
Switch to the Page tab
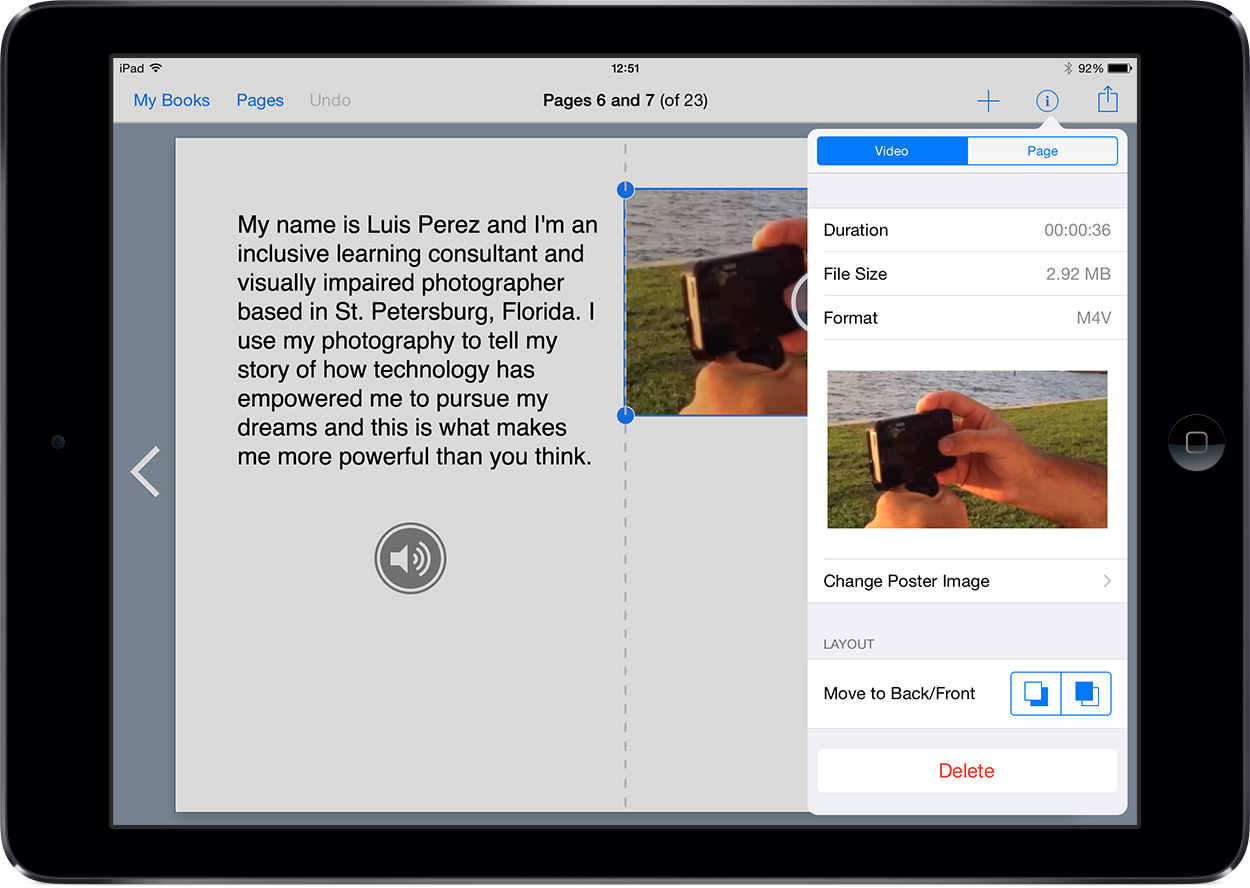click(x=1042, y=151)
